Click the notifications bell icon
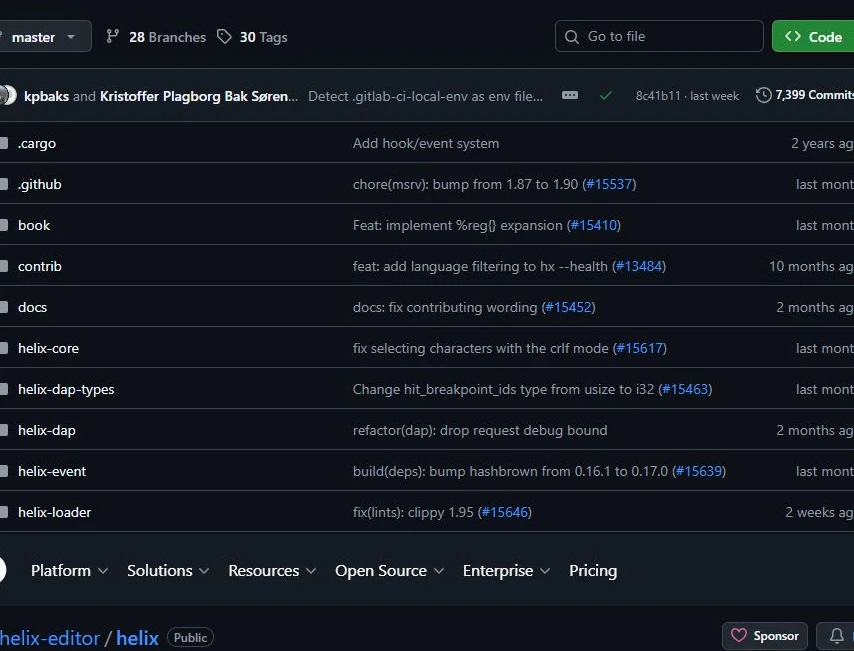The height and width of the screenshot is (651, 854). coord(837,636)
